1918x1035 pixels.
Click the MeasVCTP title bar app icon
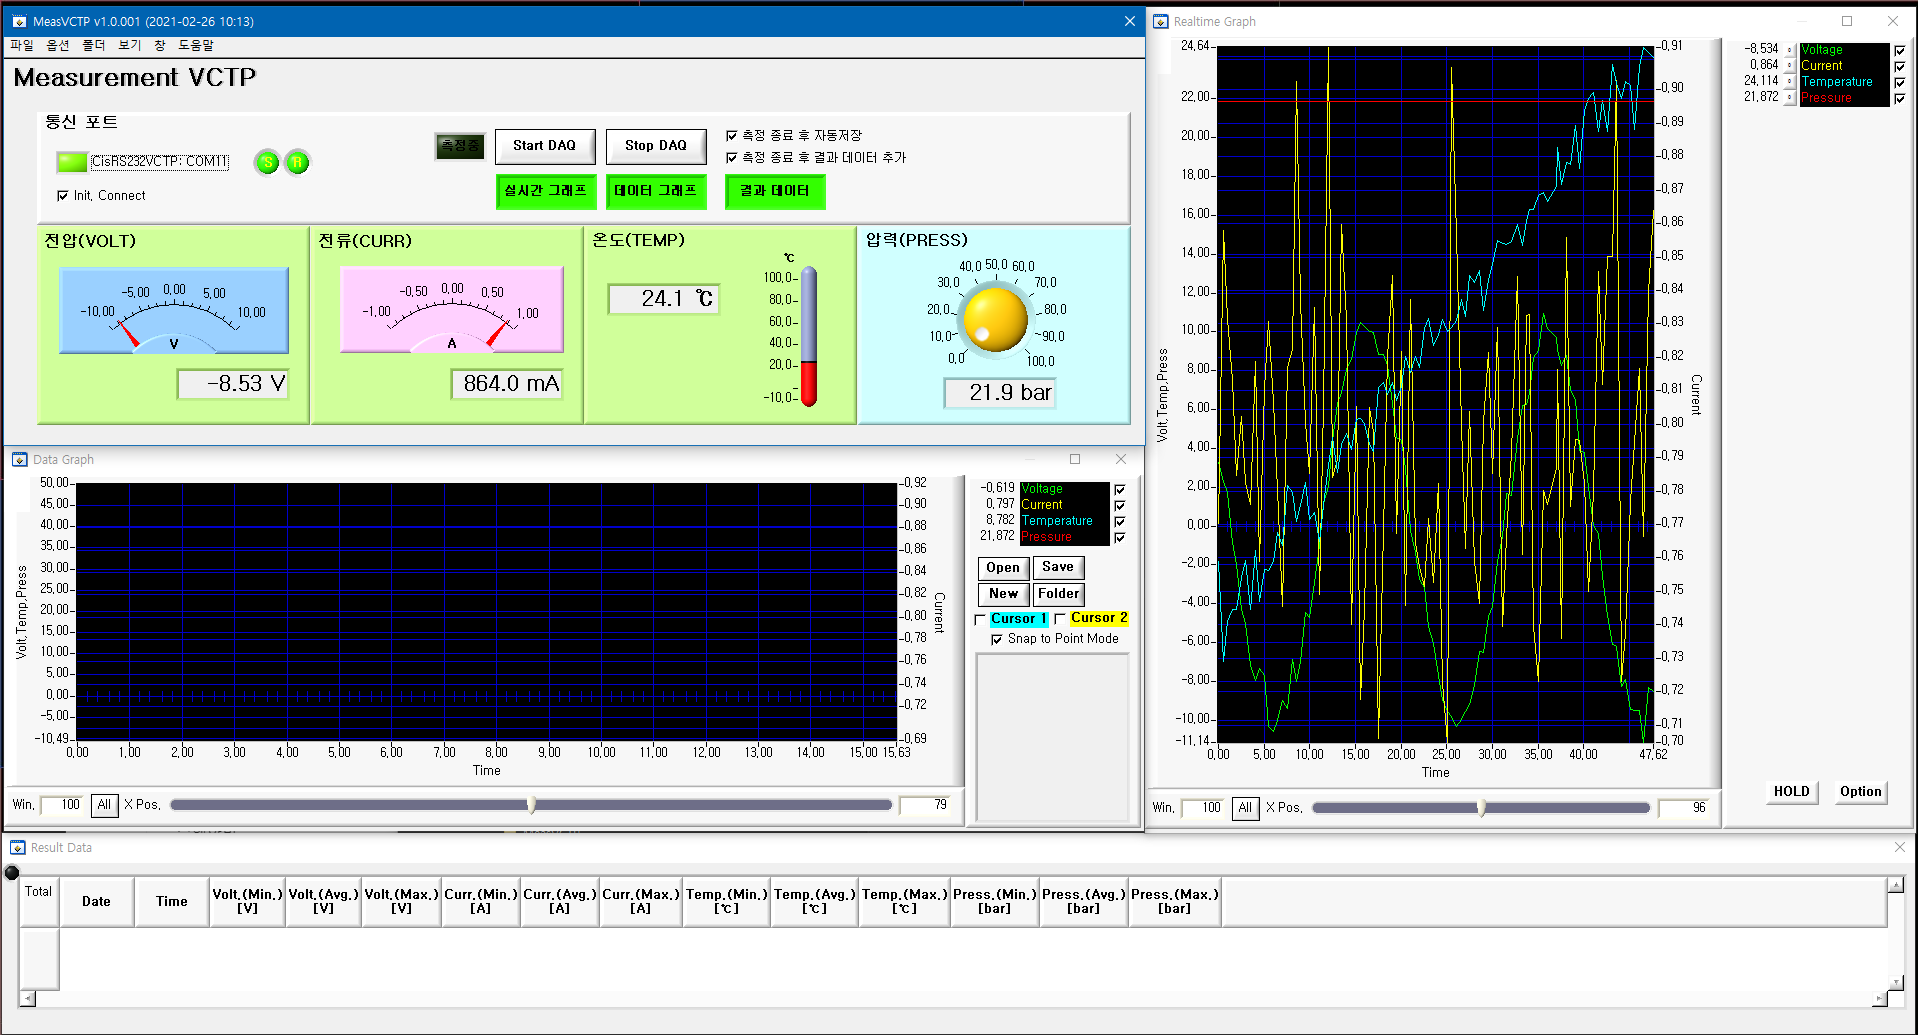pos(19,21)
